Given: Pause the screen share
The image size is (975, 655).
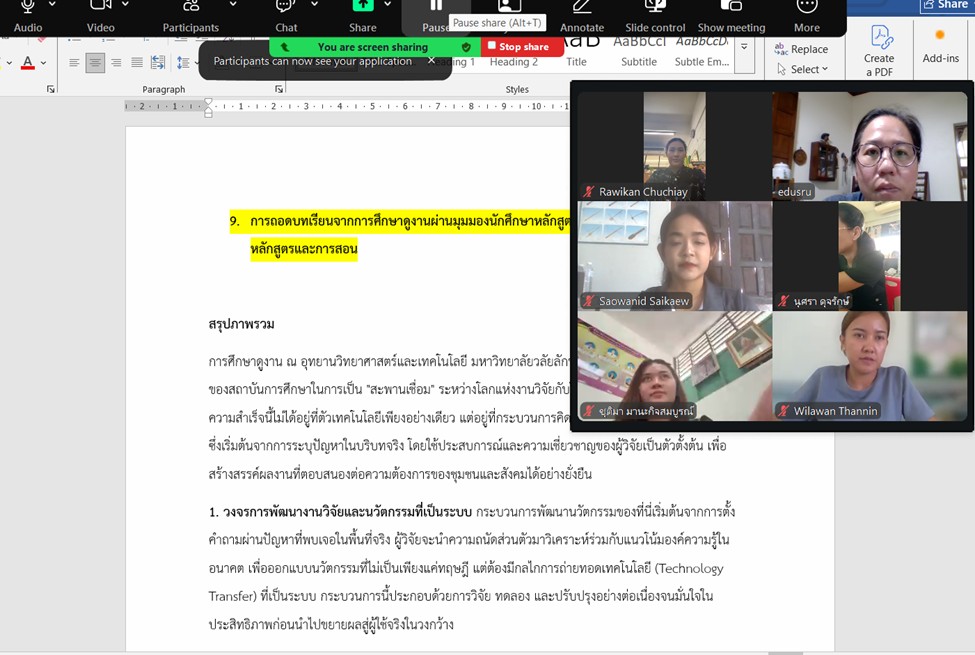Looking at the screenshot, I should click(x=436, y=8).
